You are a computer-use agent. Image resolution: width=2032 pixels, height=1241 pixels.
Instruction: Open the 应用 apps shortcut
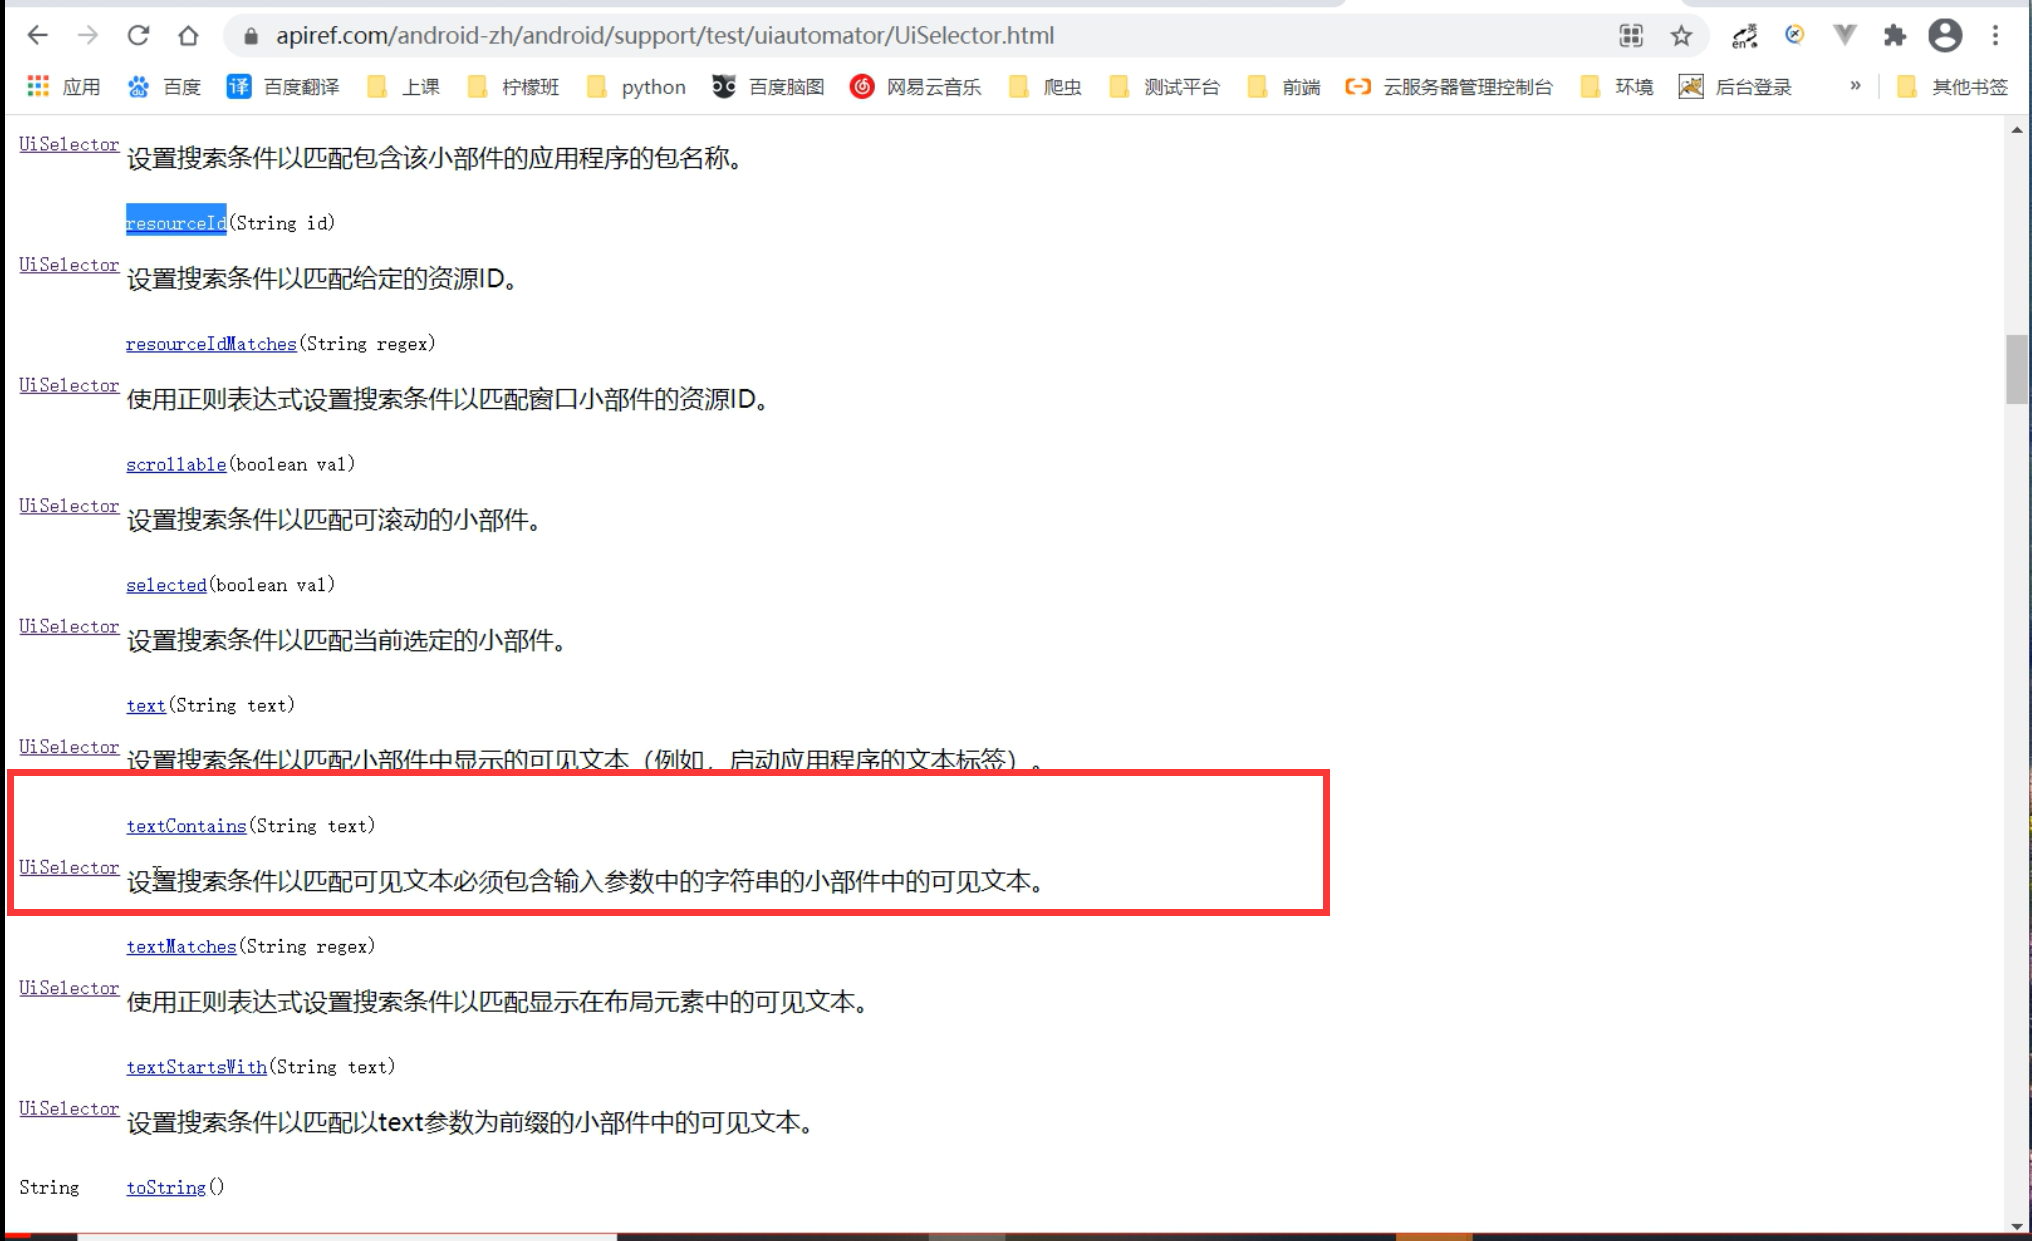pos(64,87)
